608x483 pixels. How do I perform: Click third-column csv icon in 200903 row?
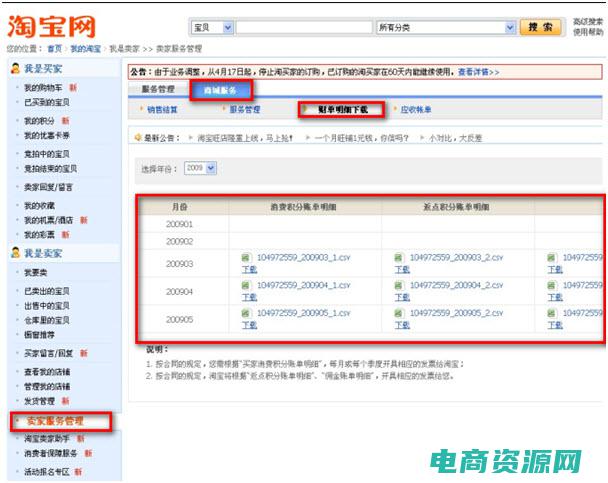pos(551,257)
